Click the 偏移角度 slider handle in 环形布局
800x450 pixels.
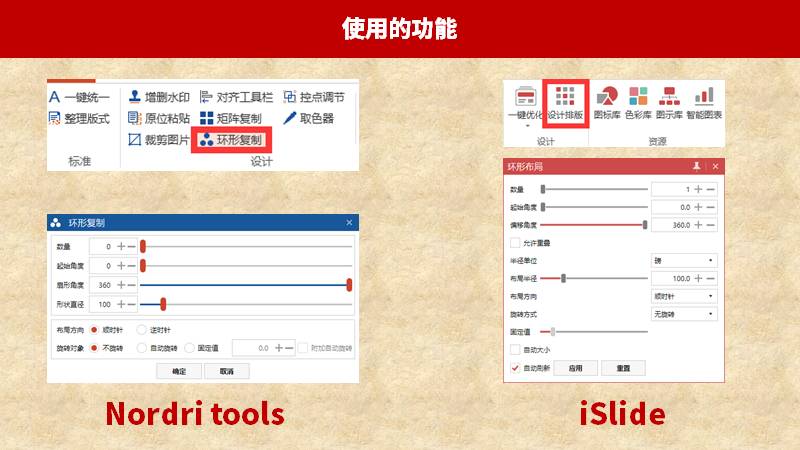click(645, 225)
